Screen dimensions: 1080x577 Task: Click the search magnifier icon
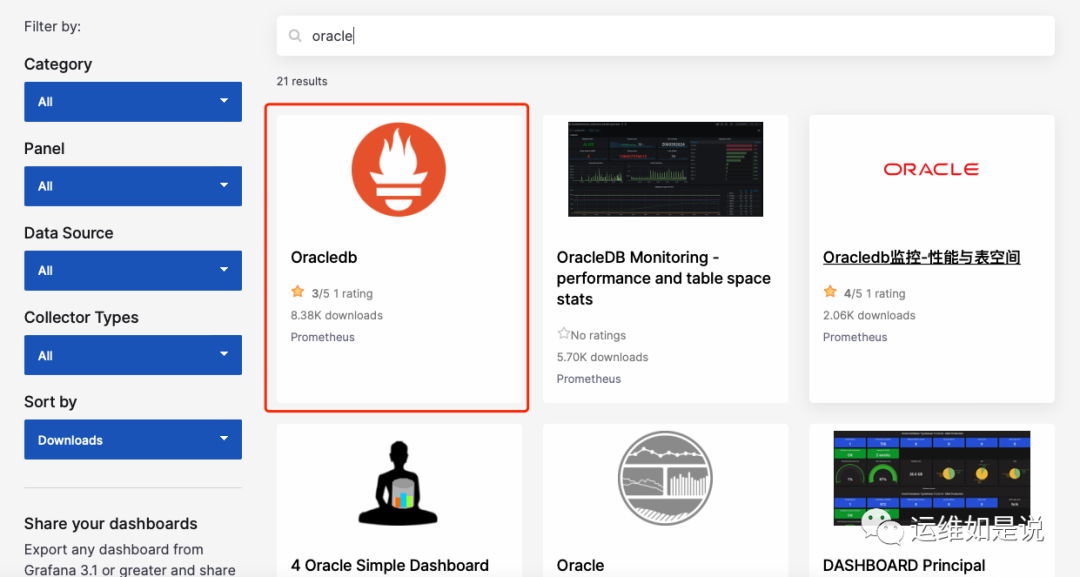(295, 36)
